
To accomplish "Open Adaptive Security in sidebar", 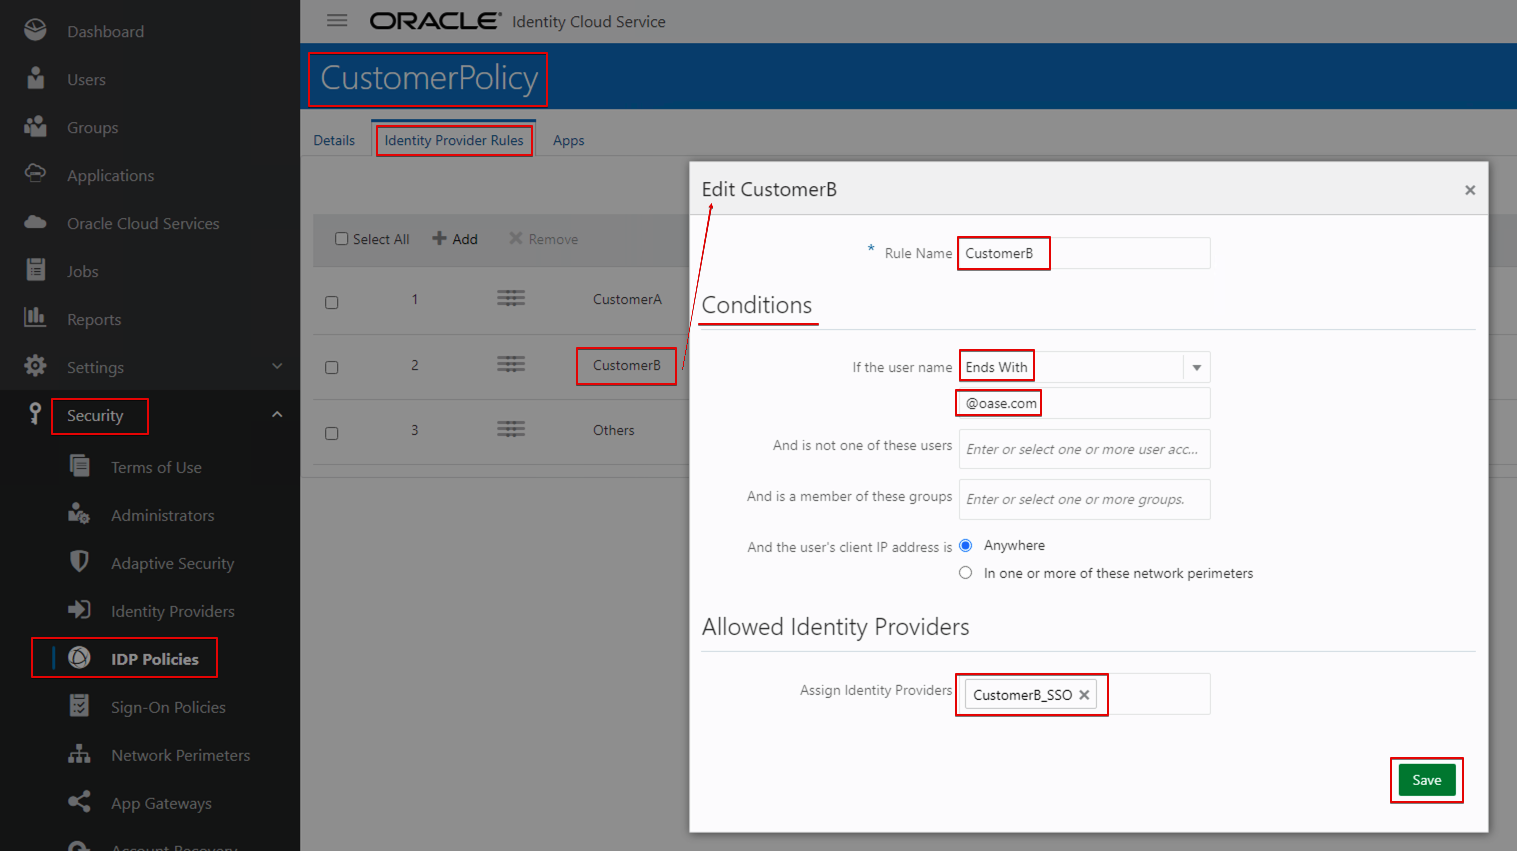I will tap(173, 563).
